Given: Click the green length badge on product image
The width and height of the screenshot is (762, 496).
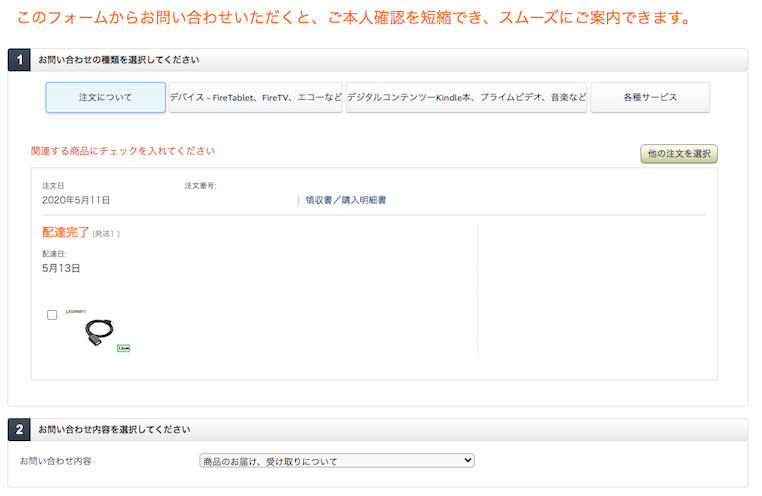Looking at the screenshot, I should 124,348.
